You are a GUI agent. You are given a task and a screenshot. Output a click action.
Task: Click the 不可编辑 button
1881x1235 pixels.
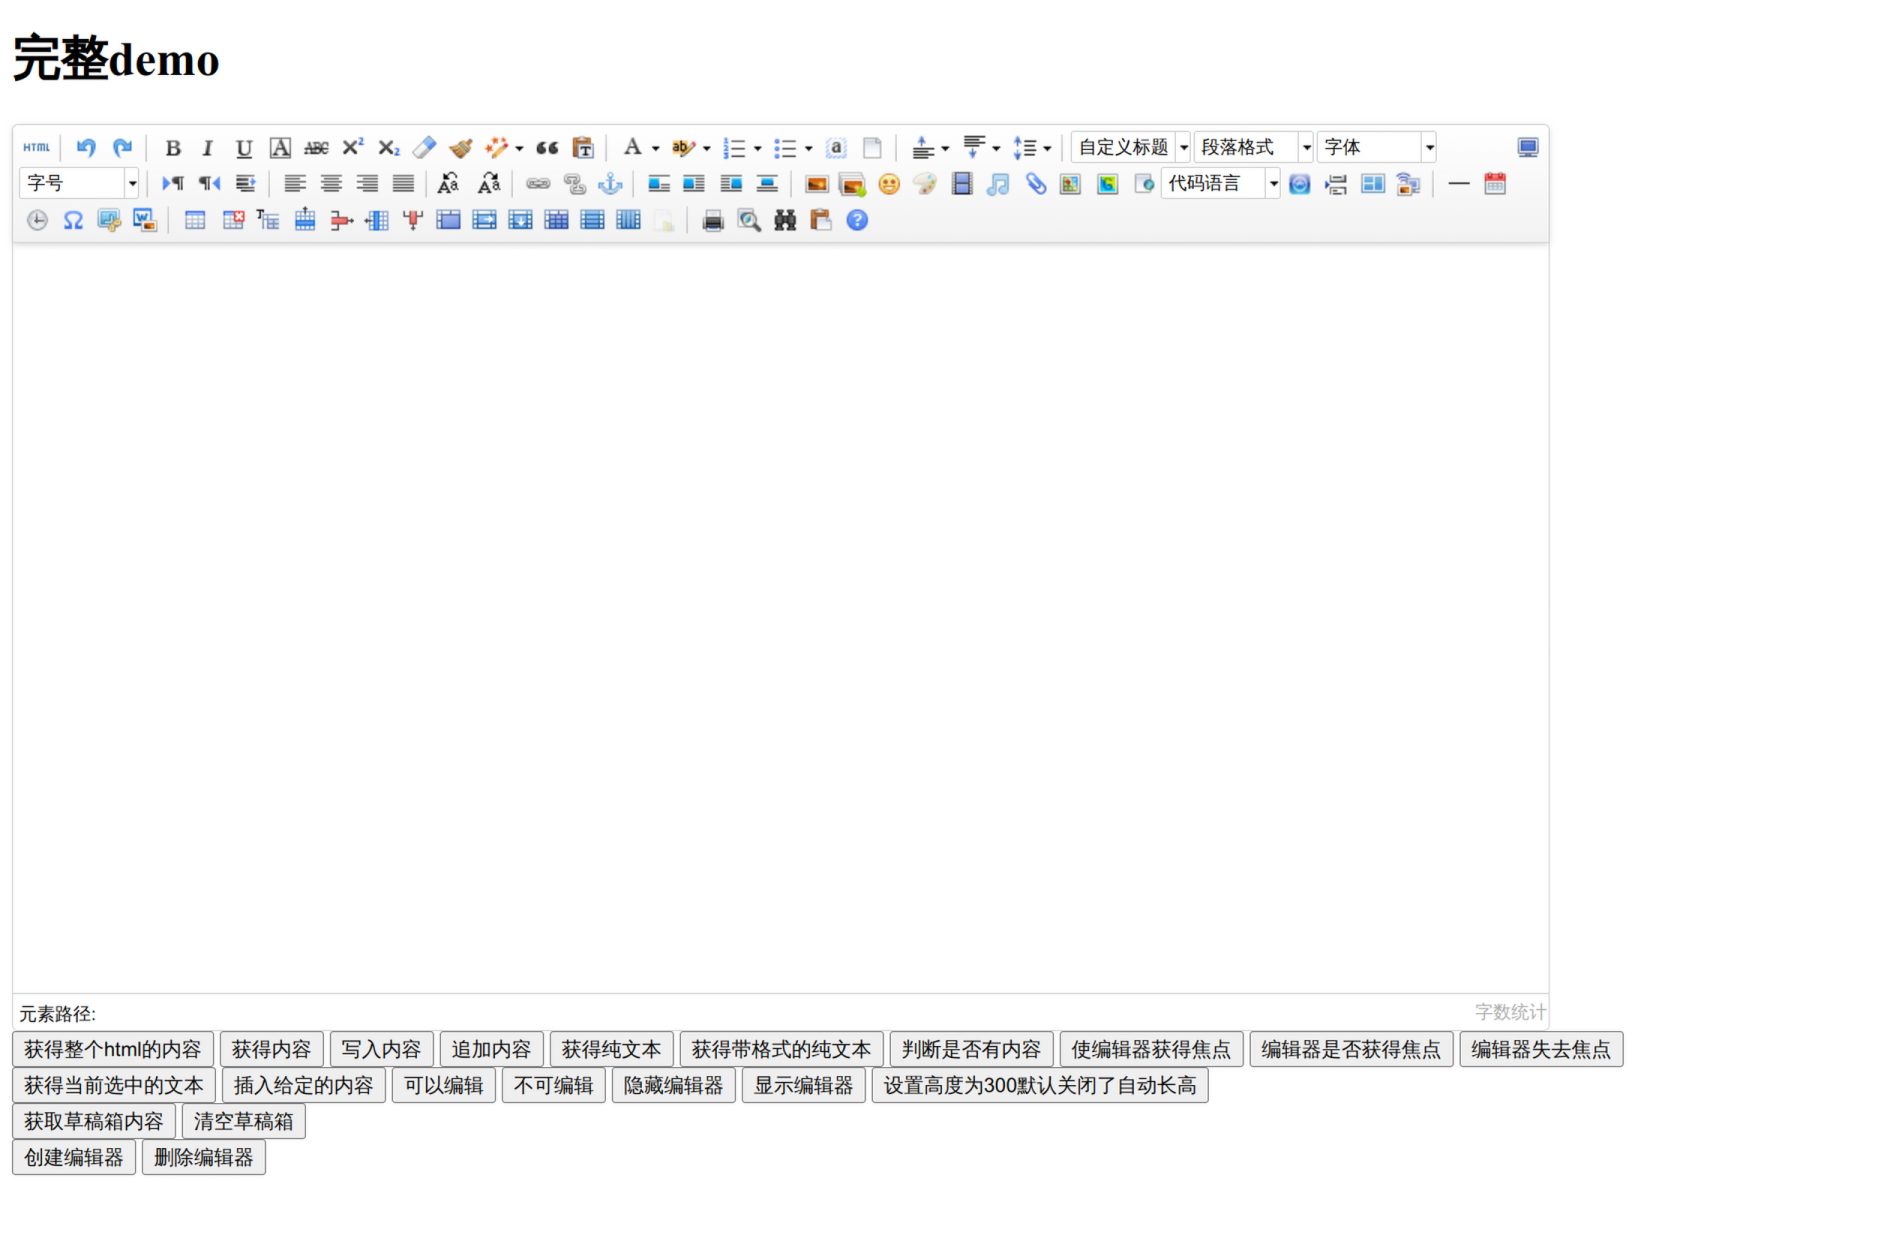554,1086
